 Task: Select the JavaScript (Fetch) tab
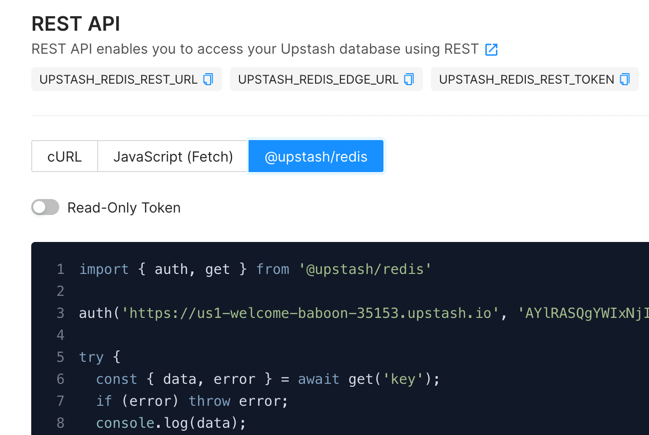(173, 156)
